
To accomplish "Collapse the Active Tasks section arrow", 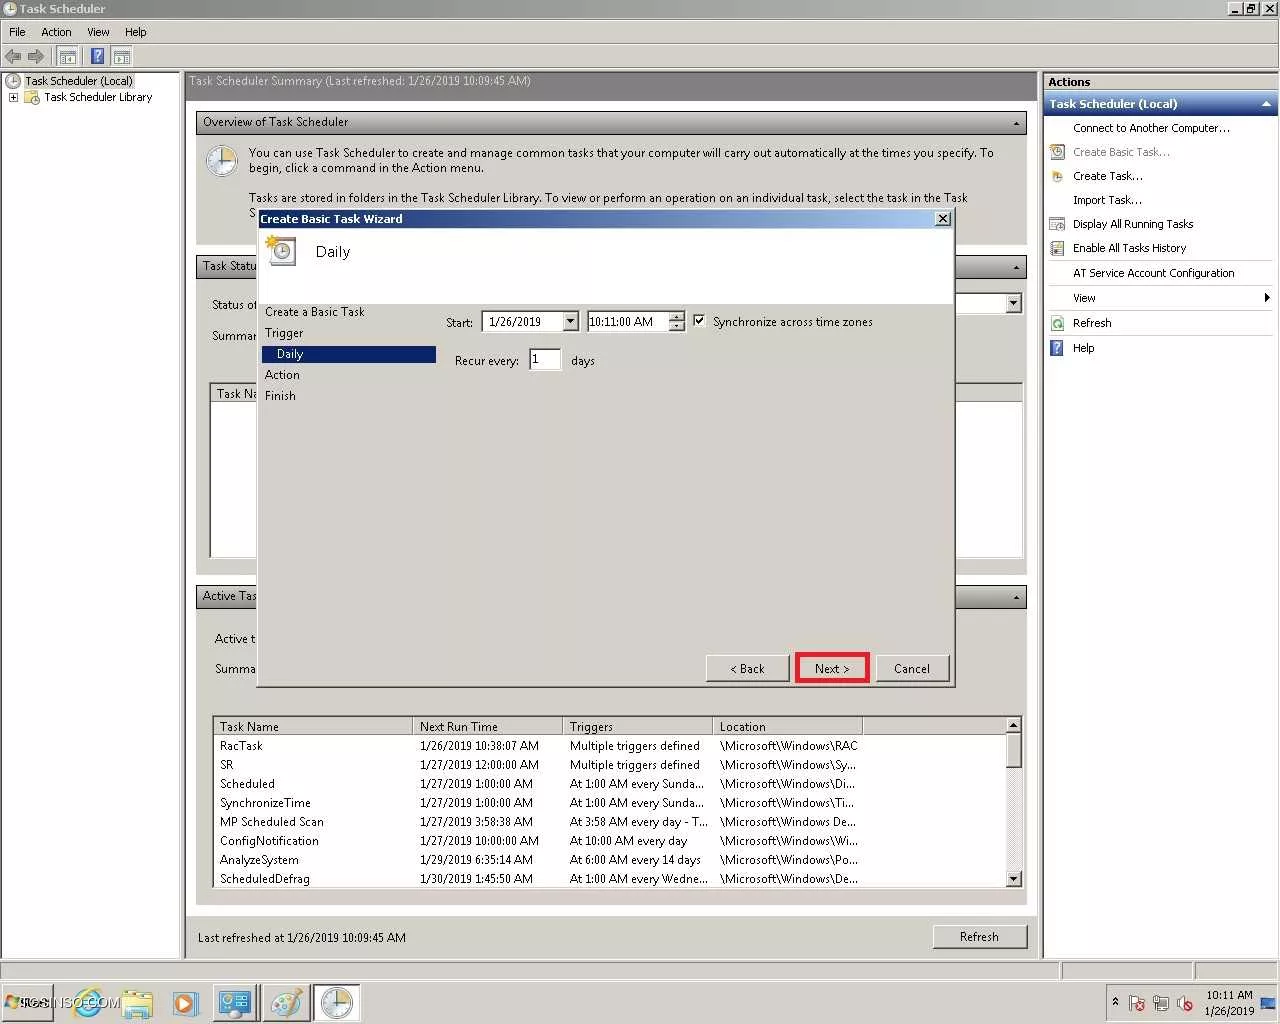I will click(1016, 597).
